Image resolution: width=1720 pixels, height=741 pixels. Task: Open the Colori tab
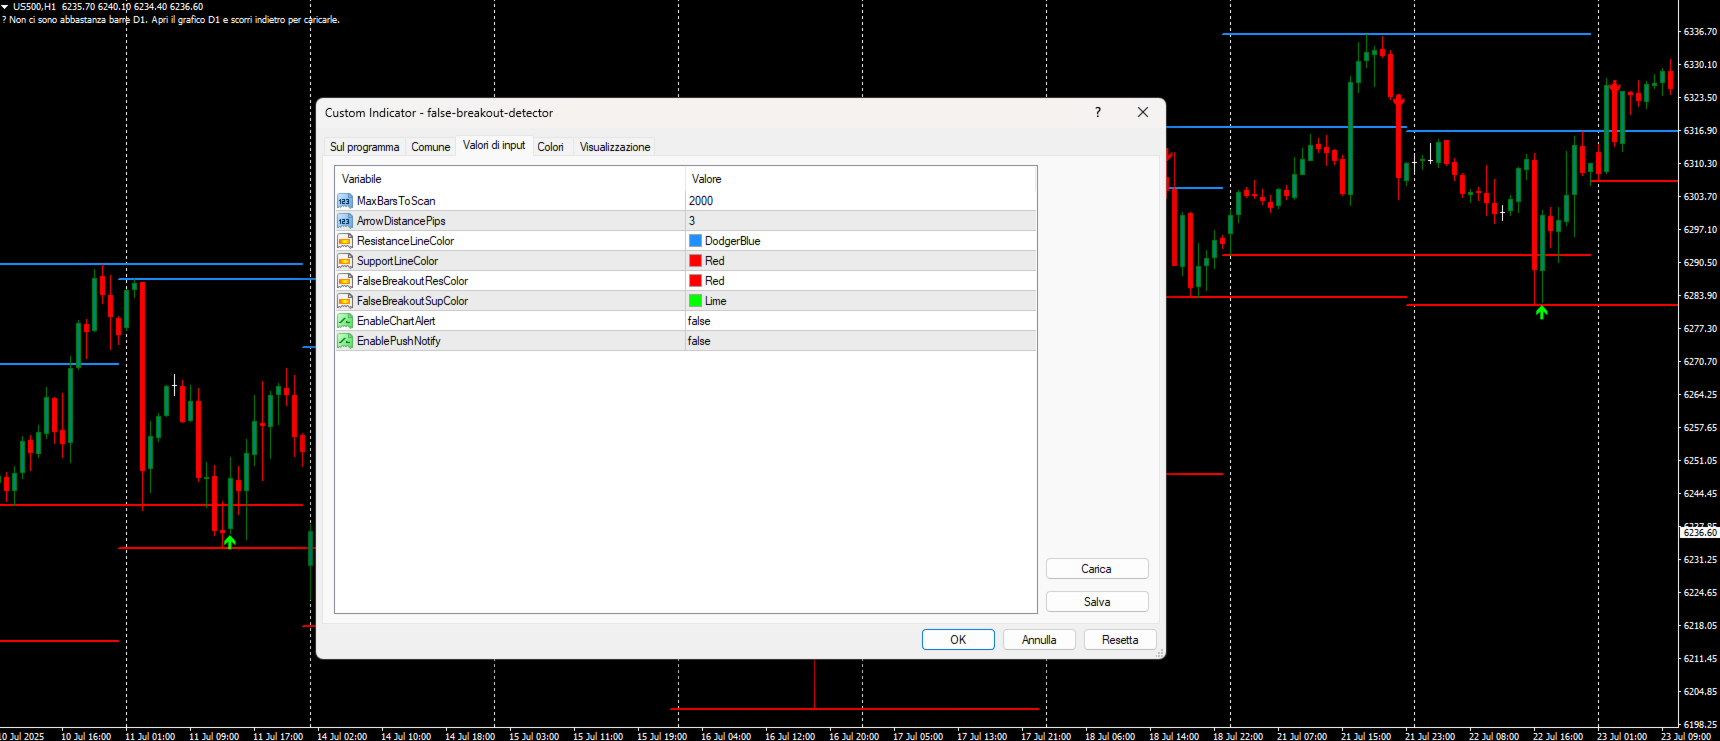tap(550, 147)
